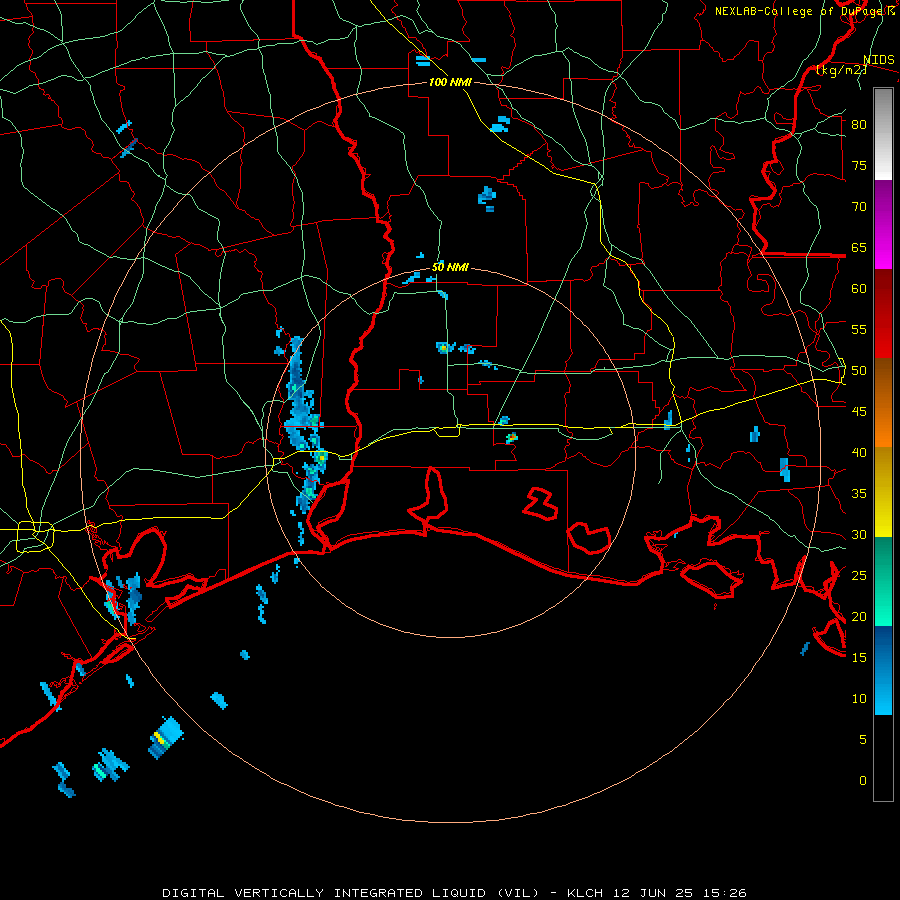Click the light blue color bar segment
This screenshot has height=900, width=900.
point(883,670)
